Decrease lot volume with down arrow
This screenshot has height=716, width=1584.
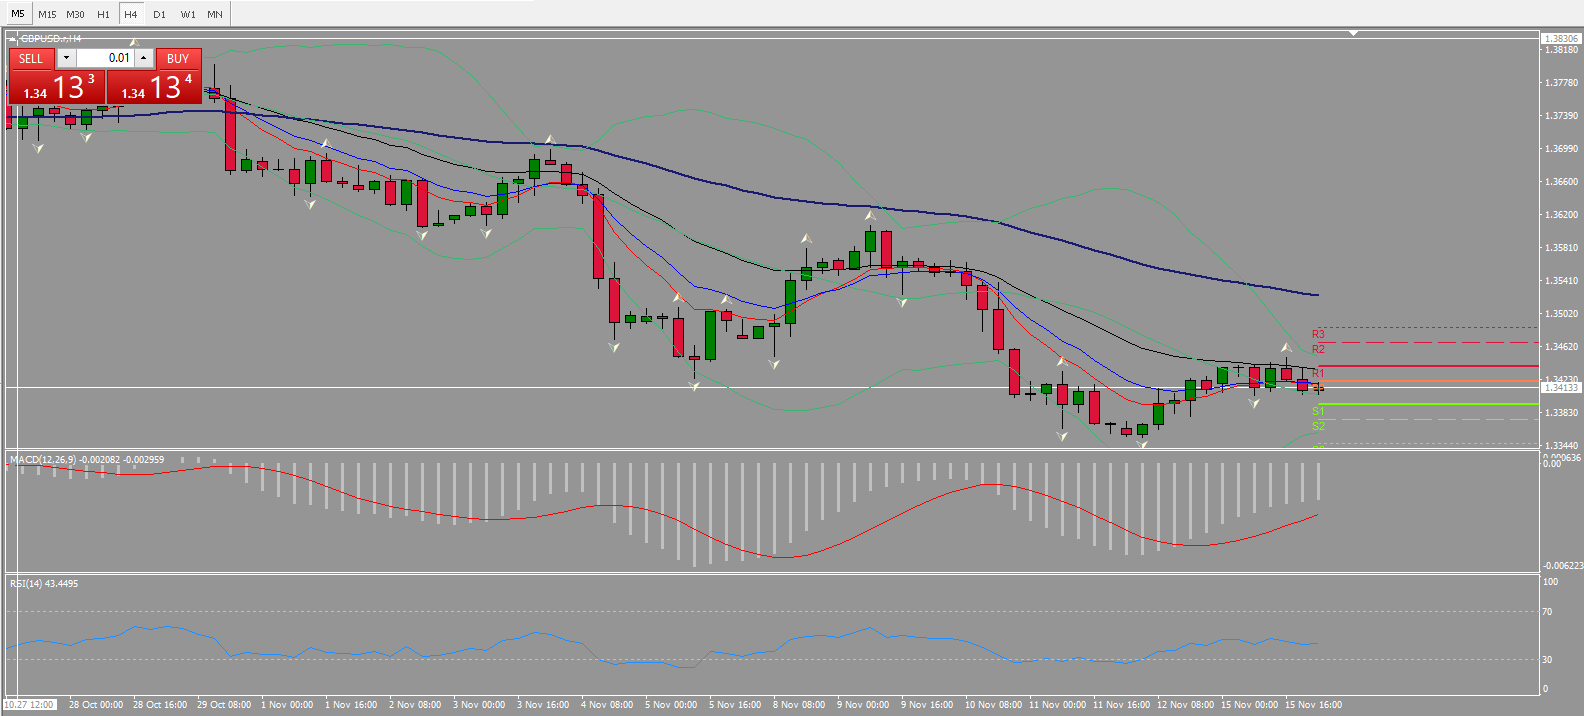coord(66,58)
